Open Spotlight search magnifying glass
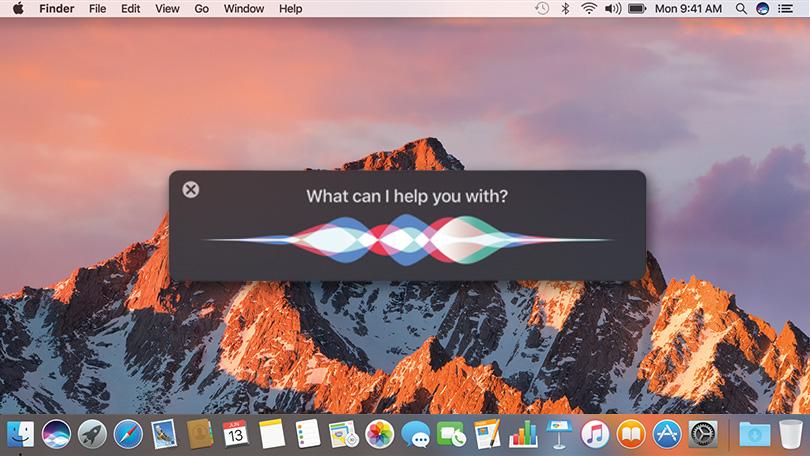The height and width of the screenshot is (456, 810). [739, 9]
